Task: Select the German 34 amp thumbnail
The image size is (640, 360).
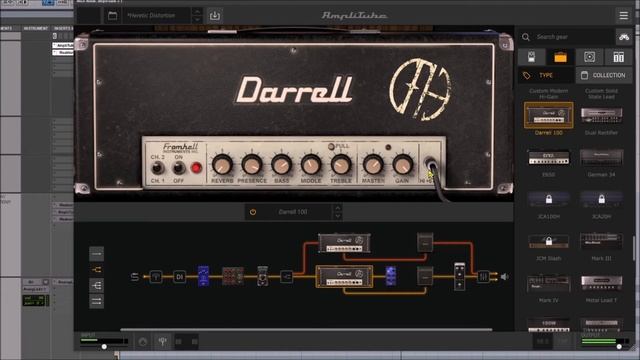Action: [x=601, y=158]
